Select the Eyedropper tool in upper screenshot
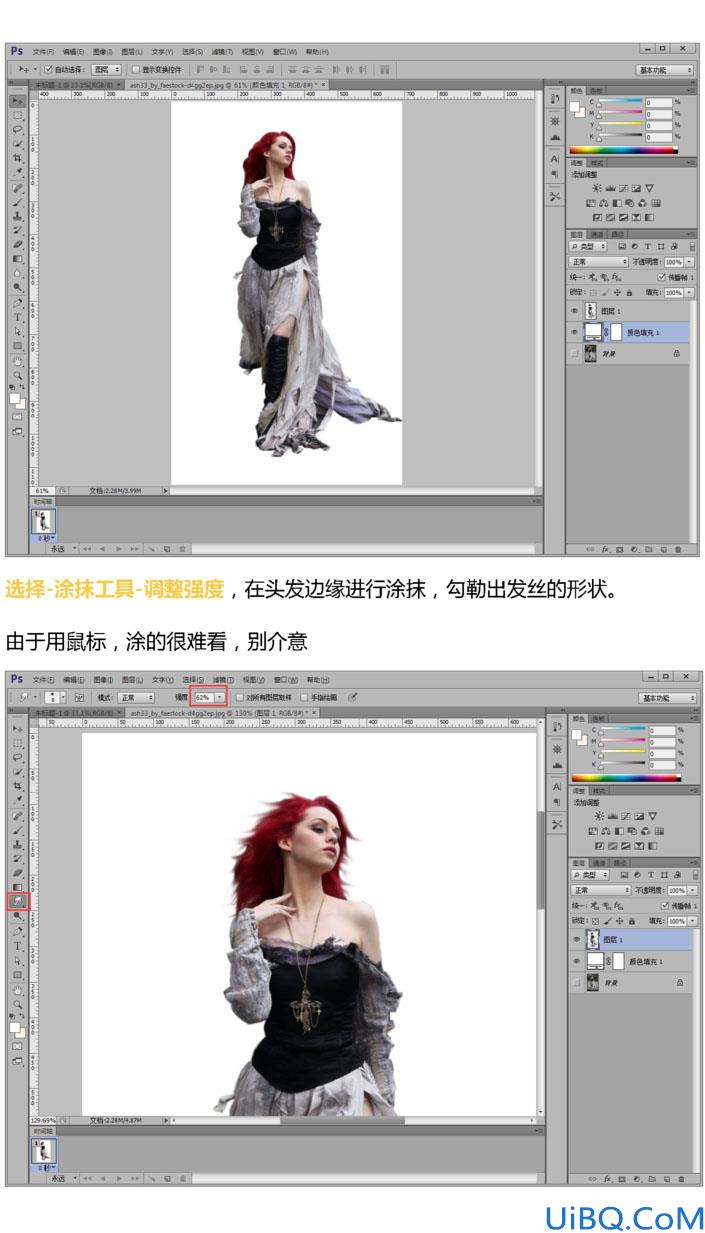This screenshot has height=1233, width=705. pos(18,171)
